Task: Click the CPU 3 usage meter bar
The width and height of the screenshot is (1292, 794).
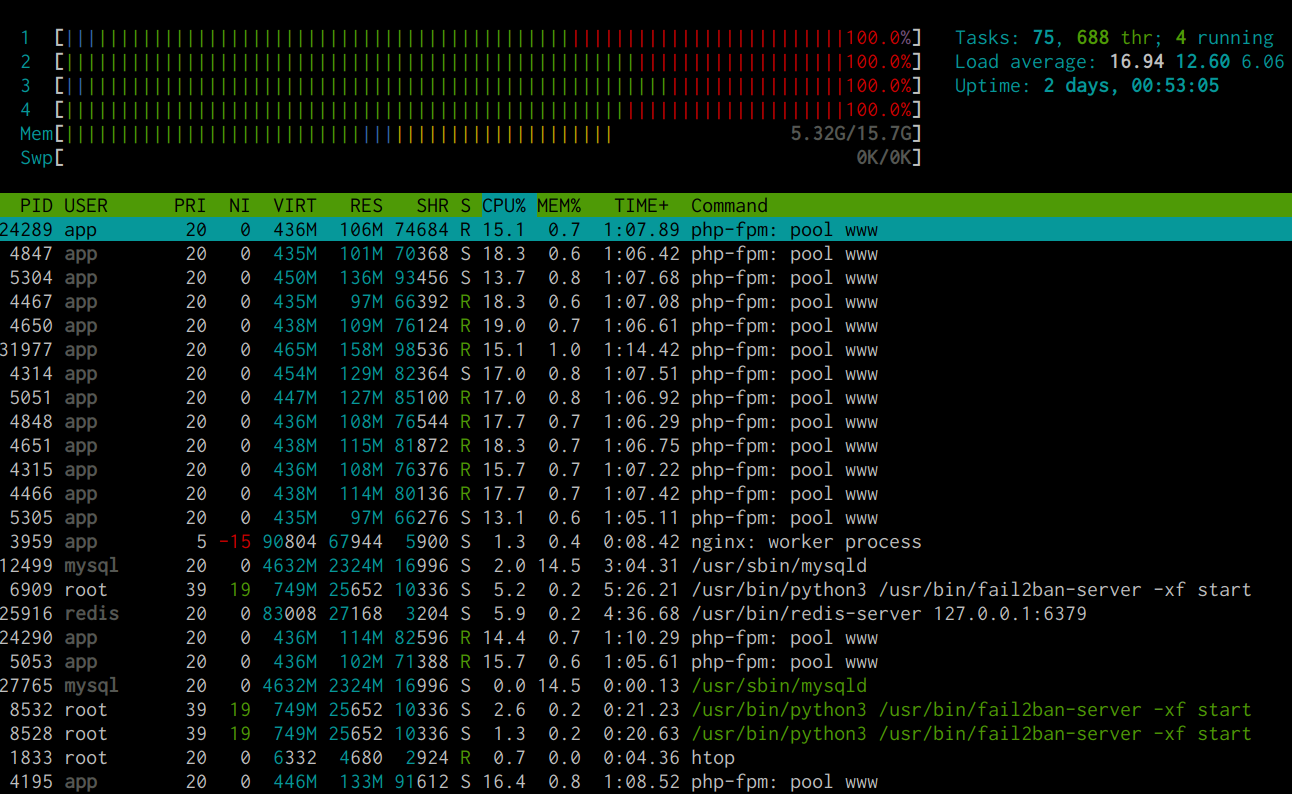Action: pos(488,86)
